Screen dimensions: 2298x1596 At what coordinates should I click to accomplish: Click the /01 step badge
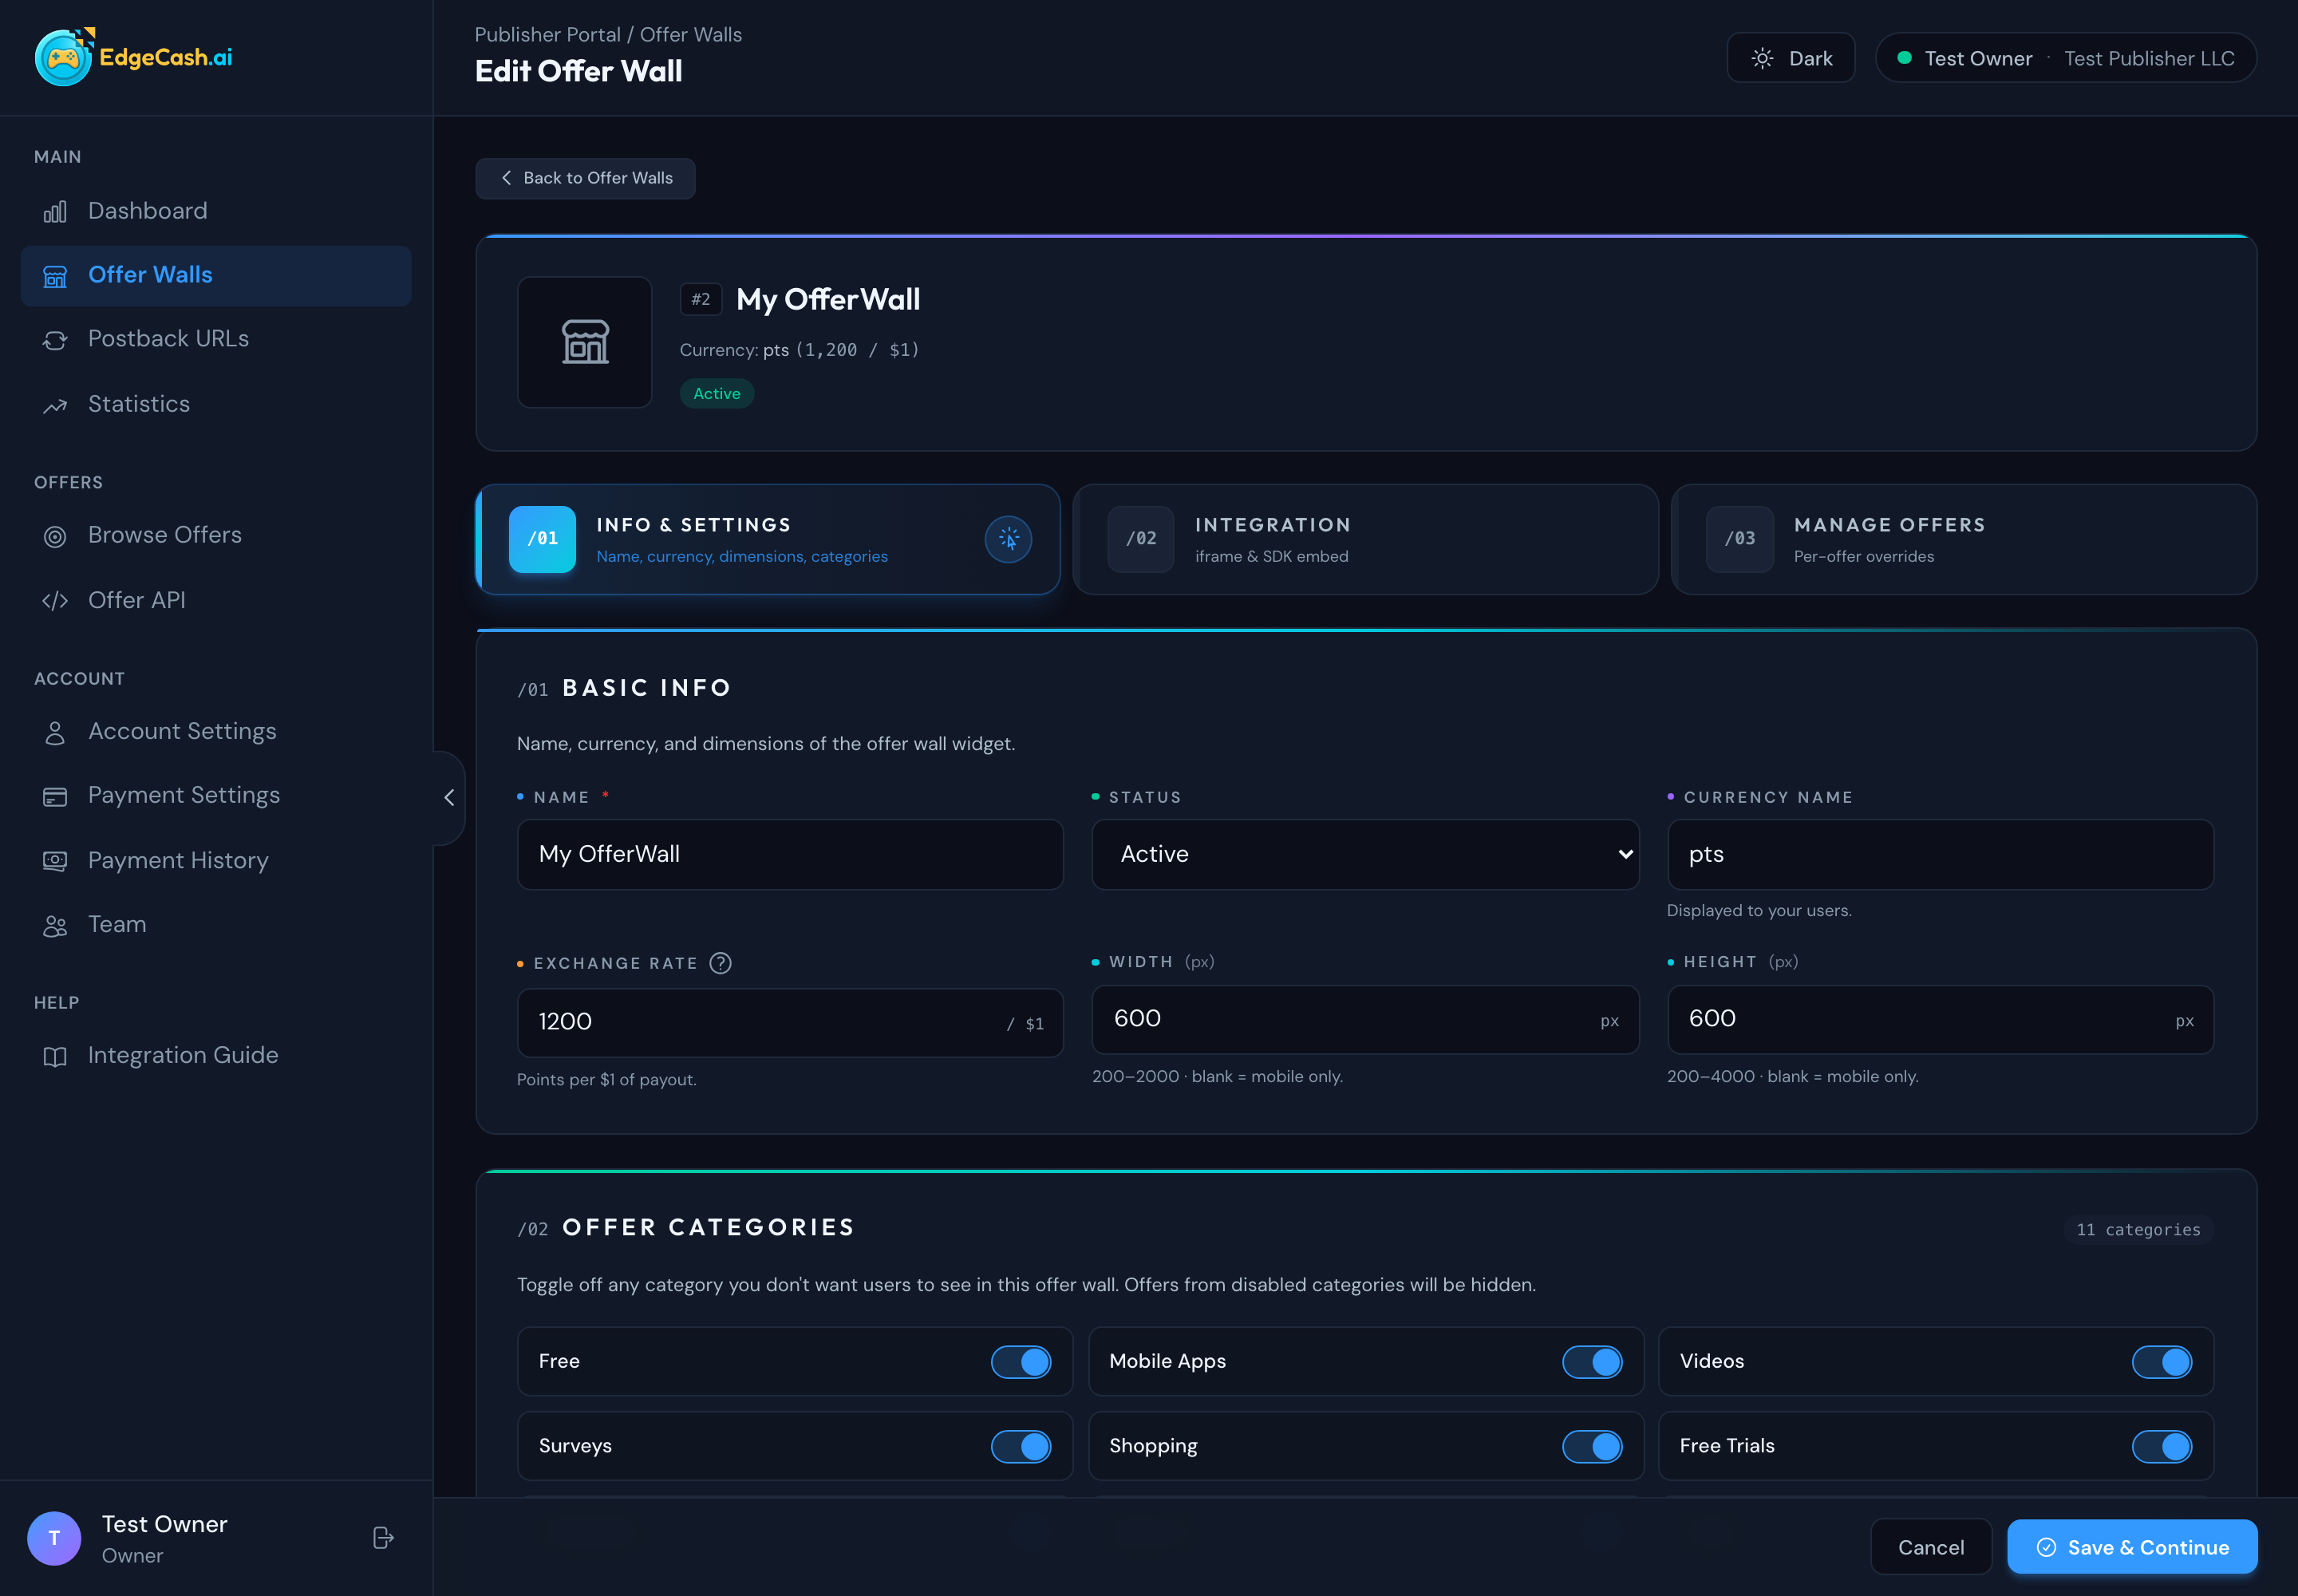tap(542, 539)
